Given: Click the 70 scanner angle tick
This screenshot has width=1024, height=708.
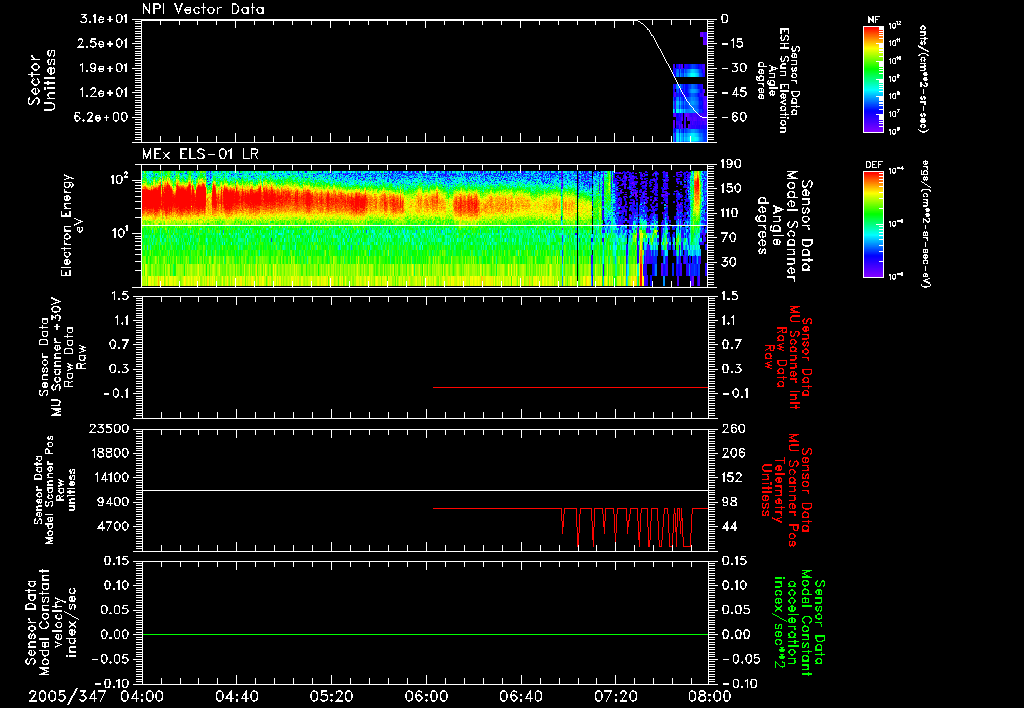Looking at the screenshot, I should [x=729, y=237].
